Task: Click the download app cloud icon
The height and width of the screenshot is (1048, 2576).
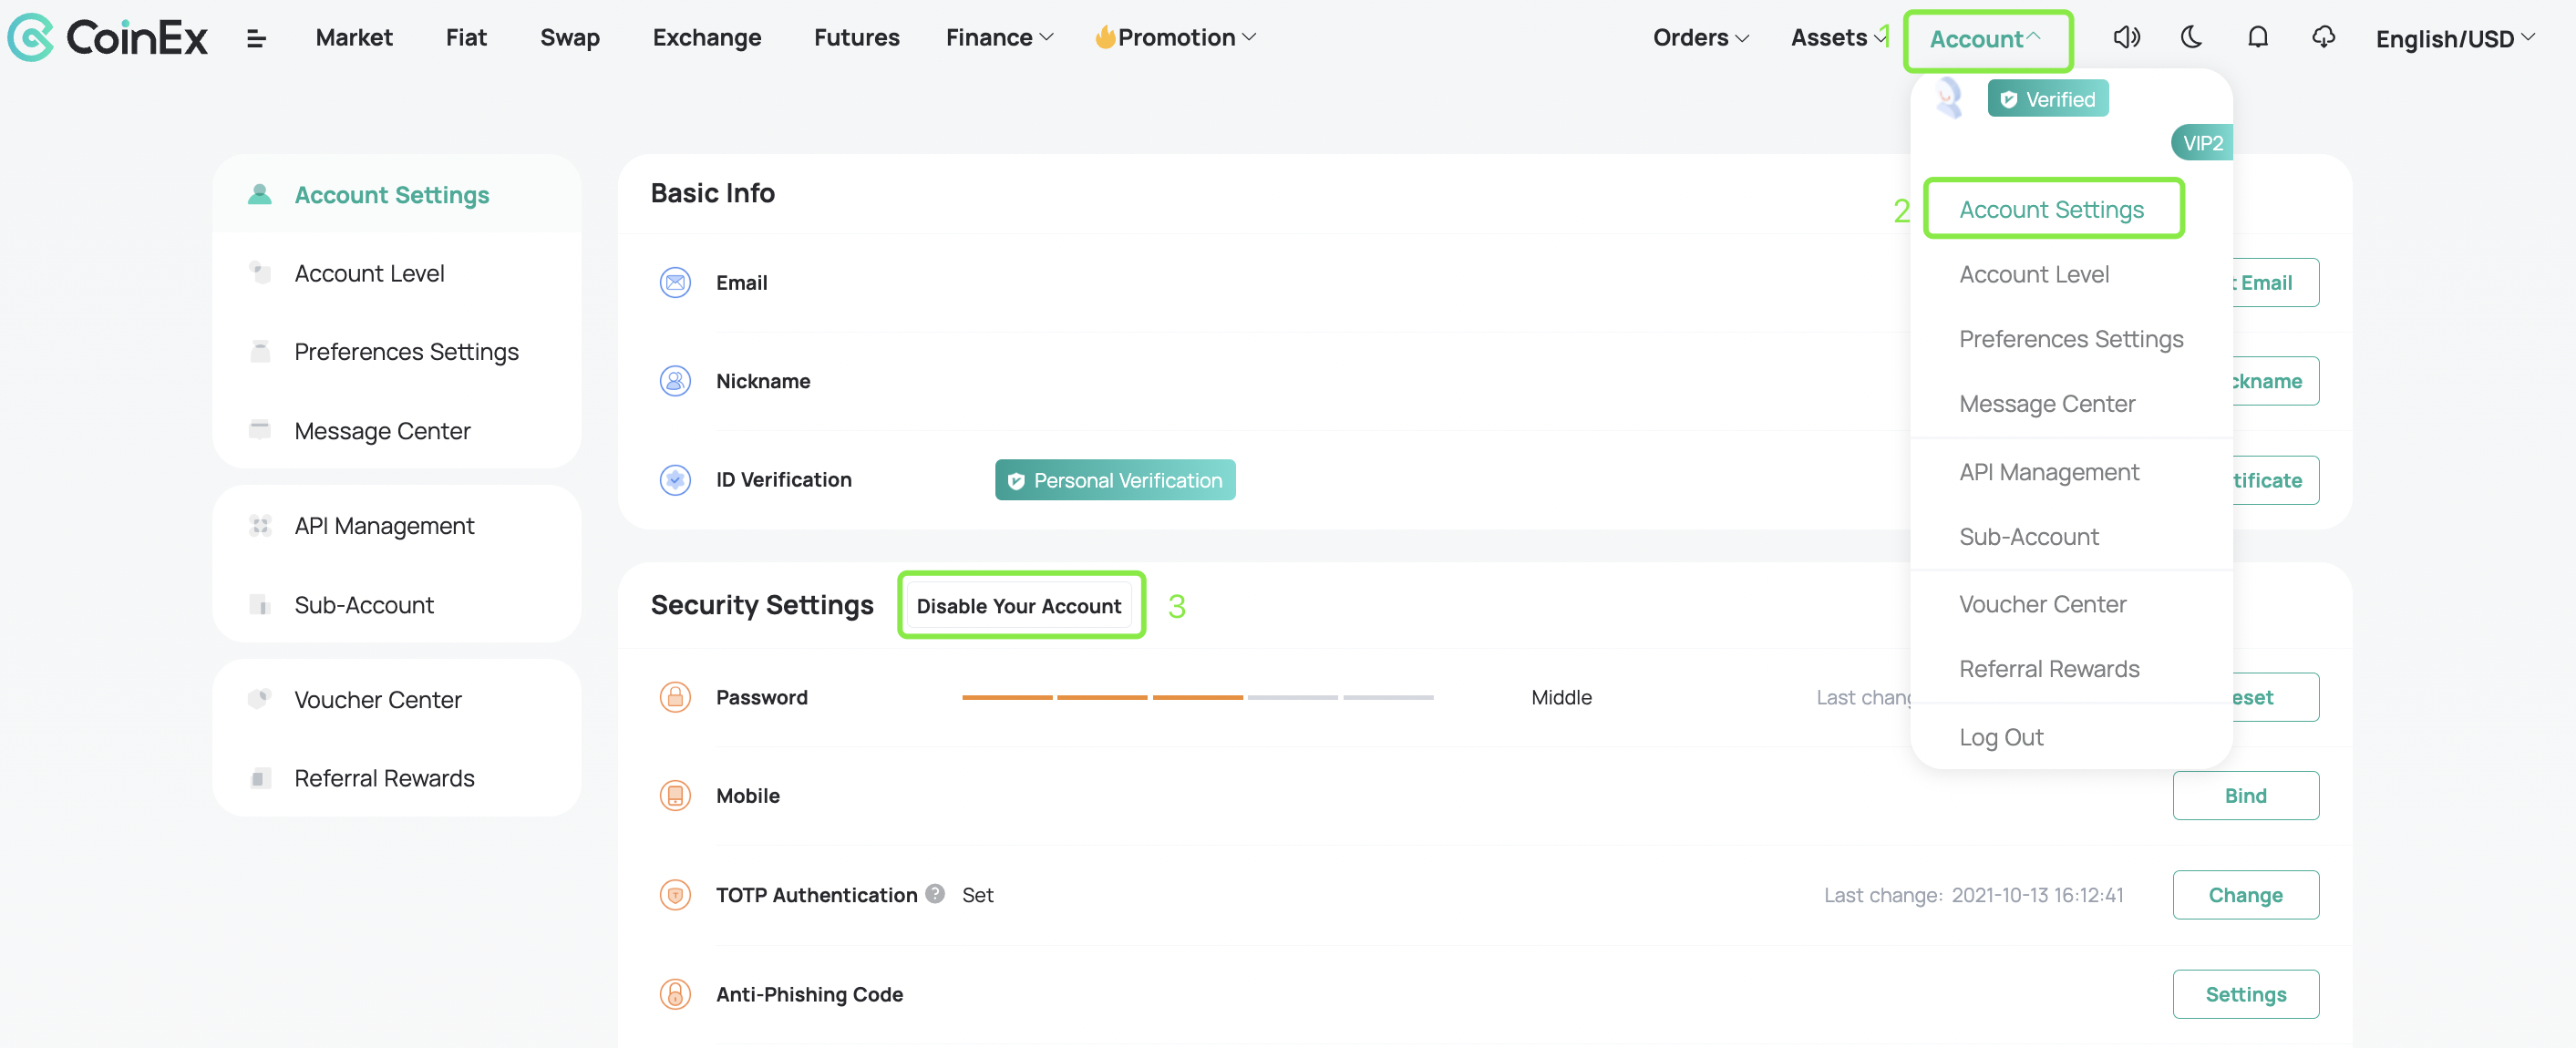Action: (2324, 38)
